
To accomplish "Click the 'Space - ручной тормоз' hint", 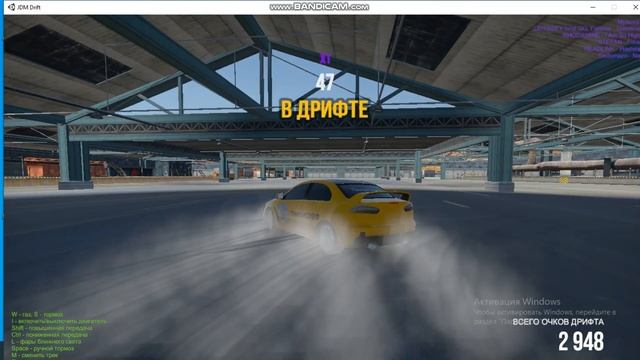I will (43, 349).
